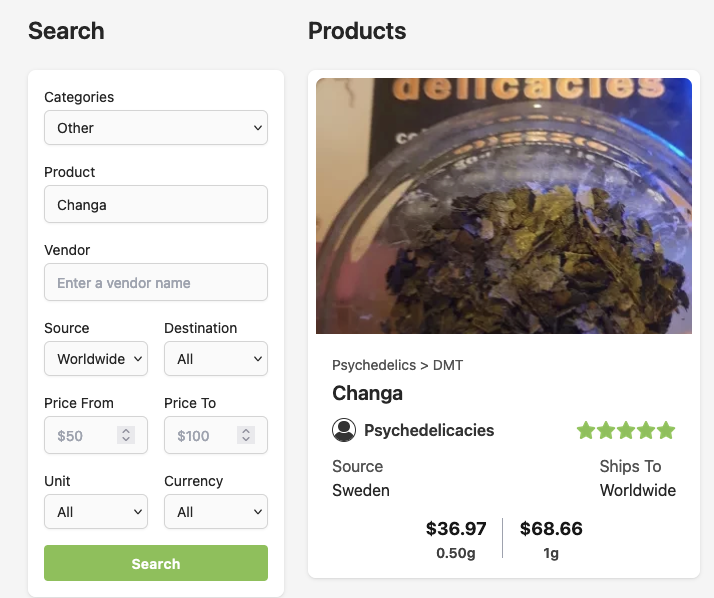Image resolution: width=714 pixels, height=598 pixels.
Task: Open the Categories dropdown showing Other
Action: tap(156, 128)
